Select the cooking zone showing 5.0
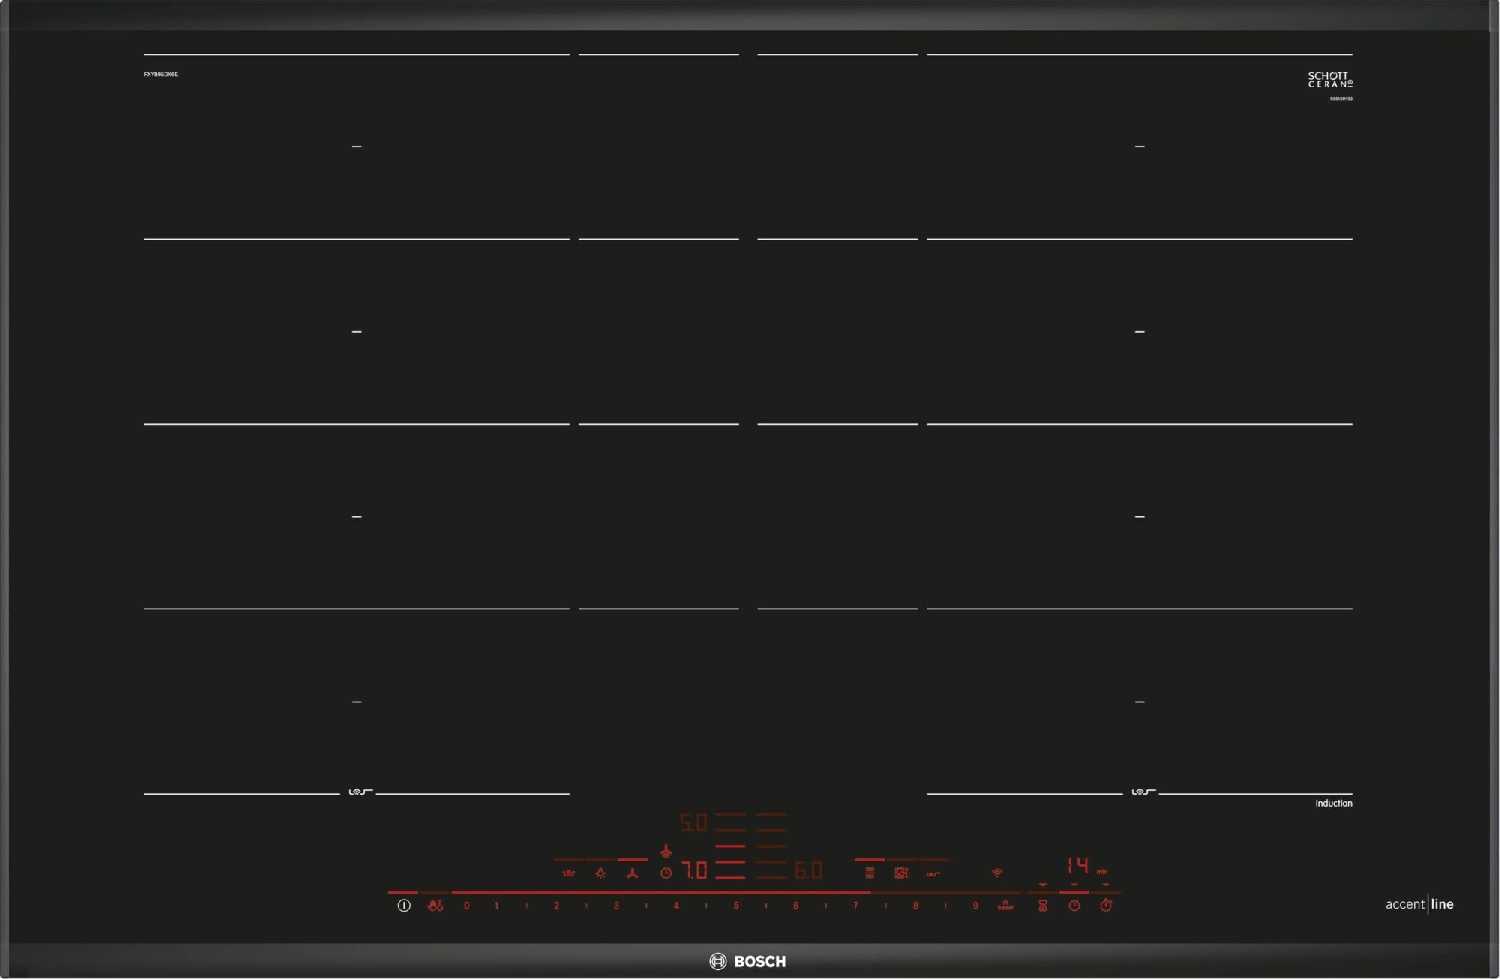This screenshot has width=1500, height=979. [694, 823]
